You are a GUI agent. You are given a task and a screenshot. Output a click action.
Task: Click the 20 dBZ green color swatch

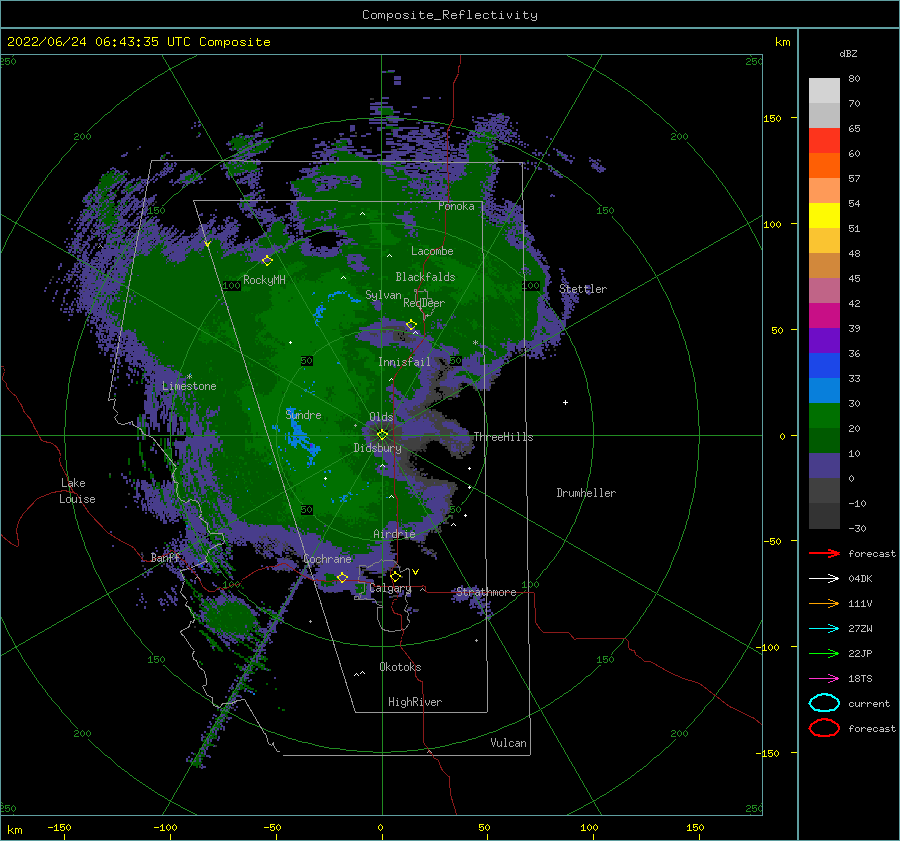click(824, 440)
